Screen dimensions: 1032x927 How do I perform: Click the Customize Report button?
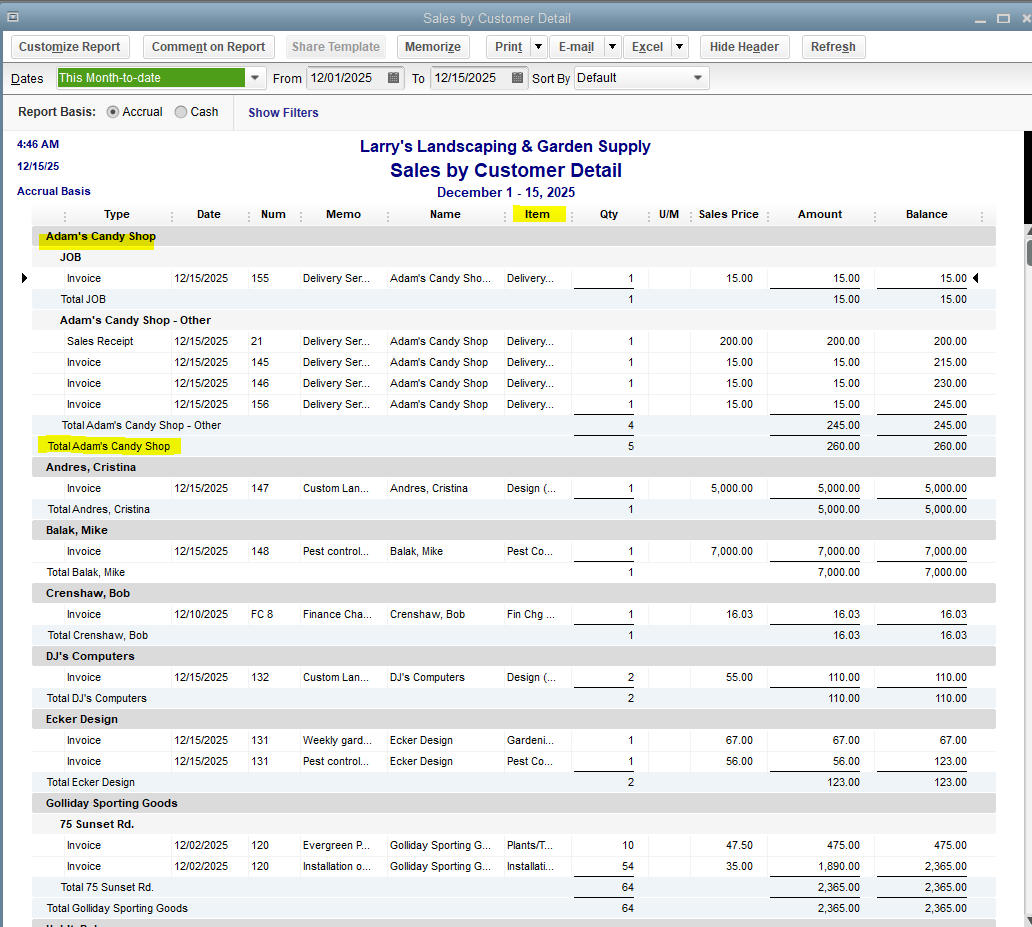pyautogui.click(x=70, y=47)
